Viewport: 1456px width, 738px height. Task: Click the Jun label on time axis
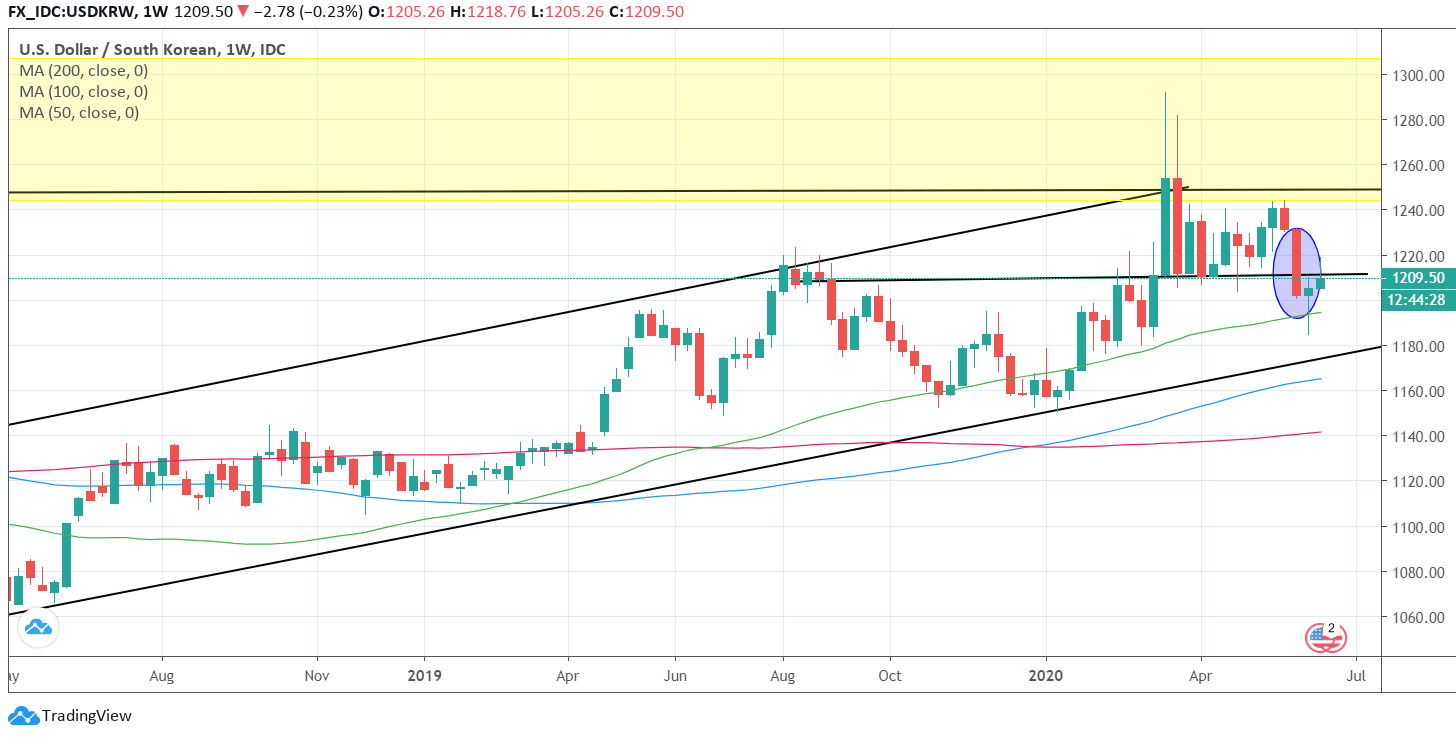pyautogui.click(x=674, y=675)
